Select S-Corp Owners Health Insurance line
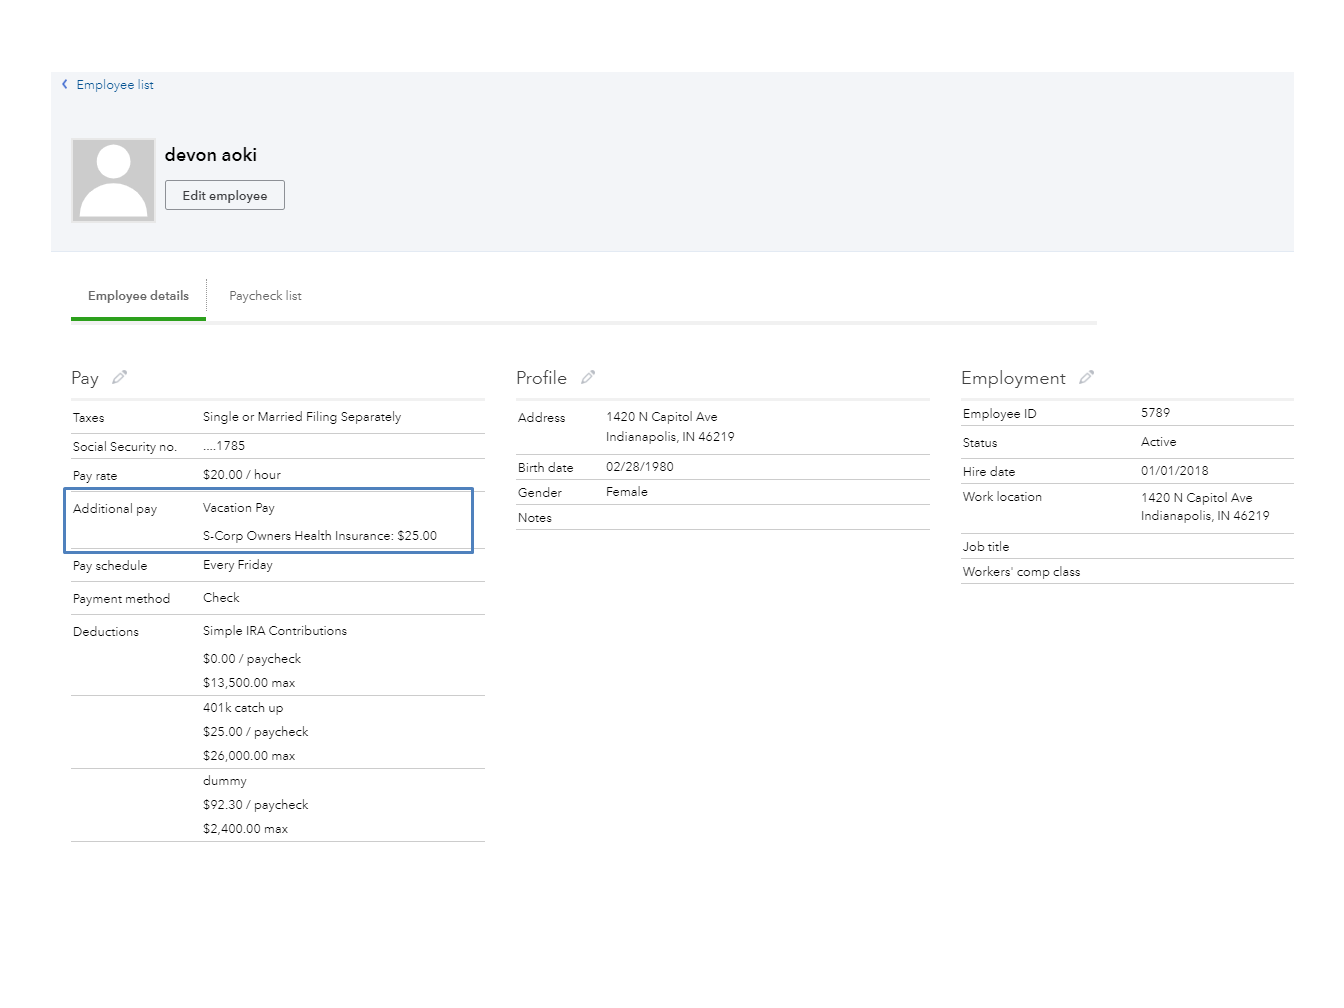Image resolution: width=1344 pixels, height=1008 pixels. (x=320, y=536)
